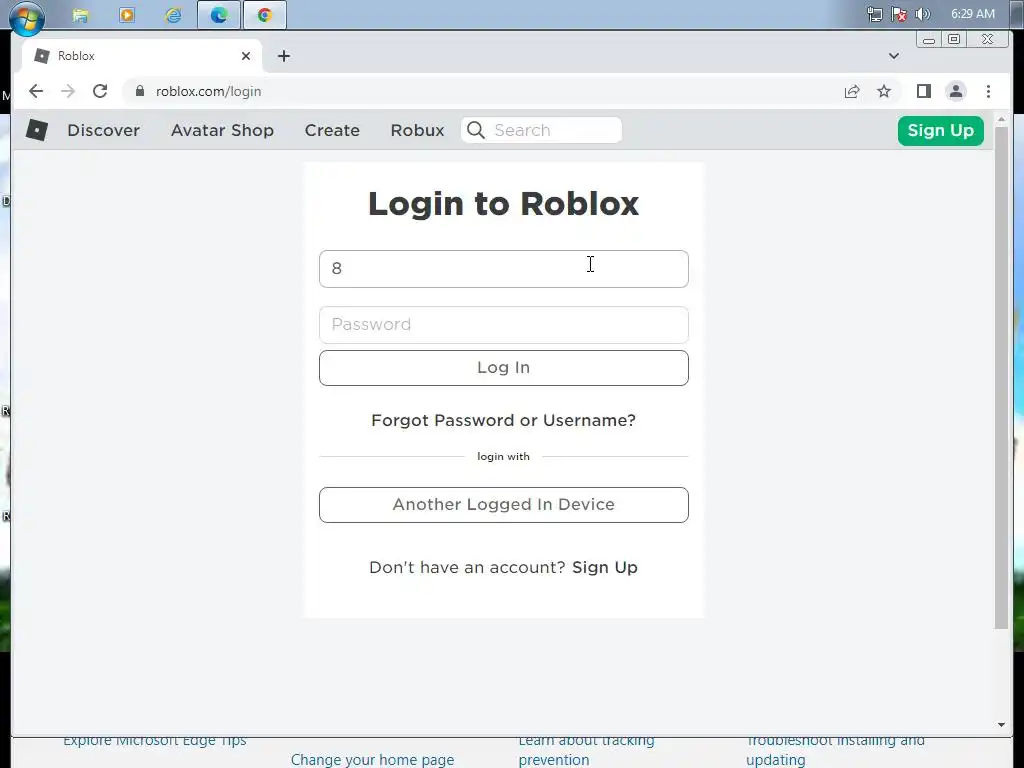This screenshot has width=1024, height=768.
Task: Open Troubleshoot installing and updating link in Edge
Action: 835,750
